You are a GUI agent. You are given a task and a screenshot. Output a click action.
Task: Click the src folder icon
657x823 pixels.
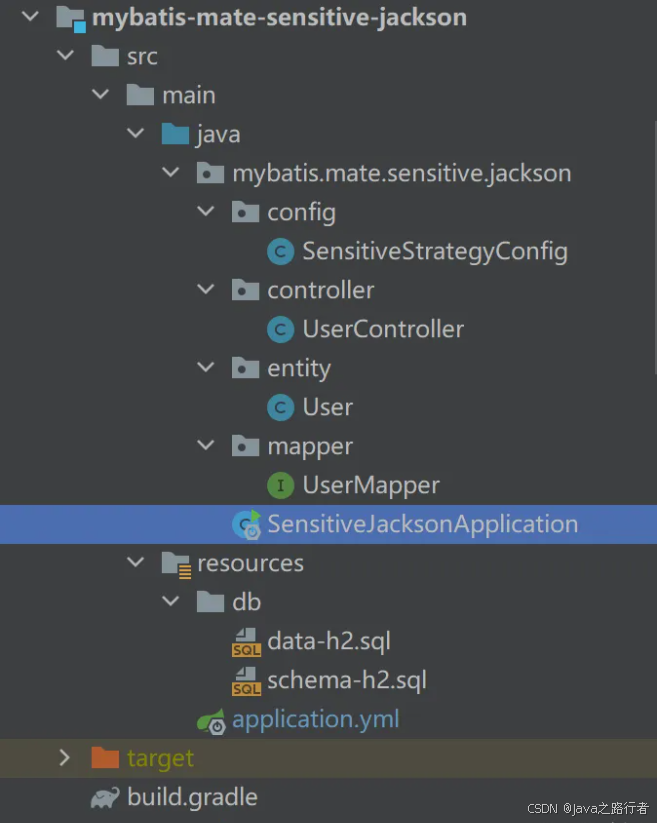click(x=105, y=56)
